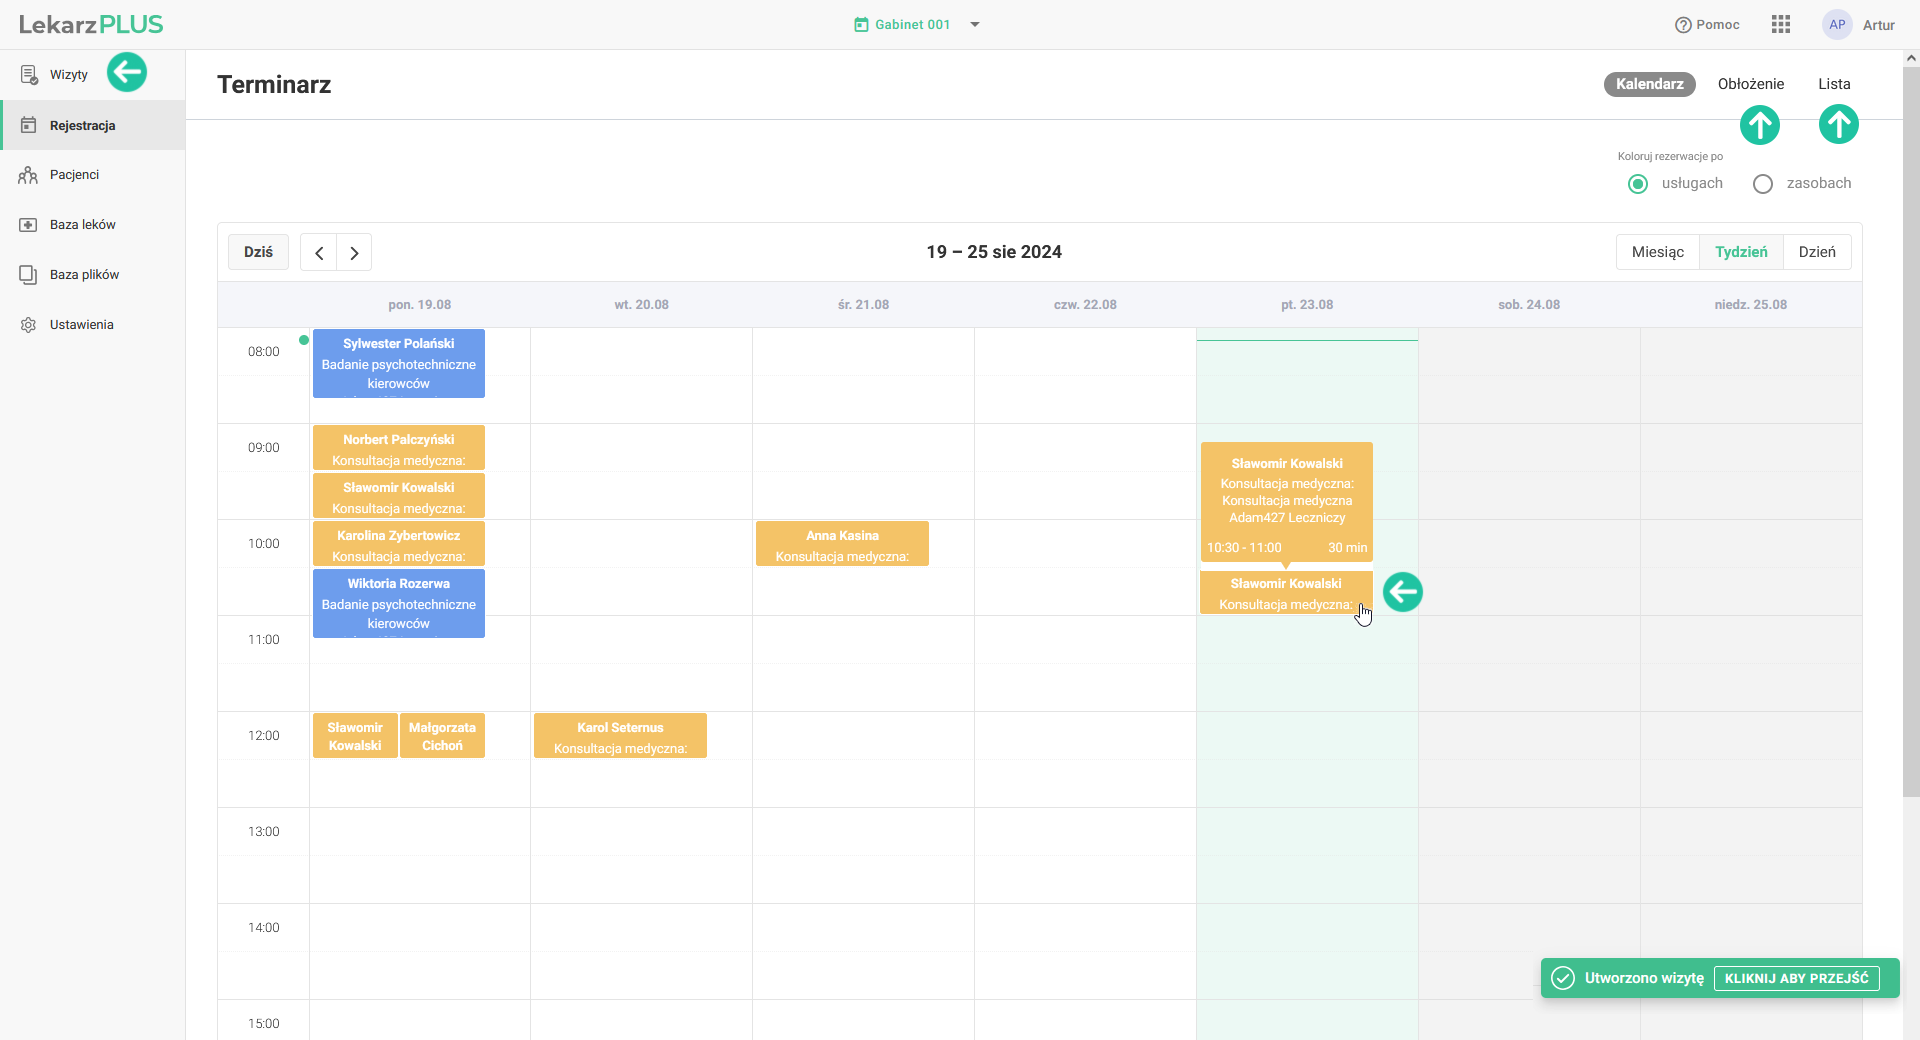Click 'Kliknij aby przejść' in the notification
Screen dimensions: 1920x1040
[1796, 978]
